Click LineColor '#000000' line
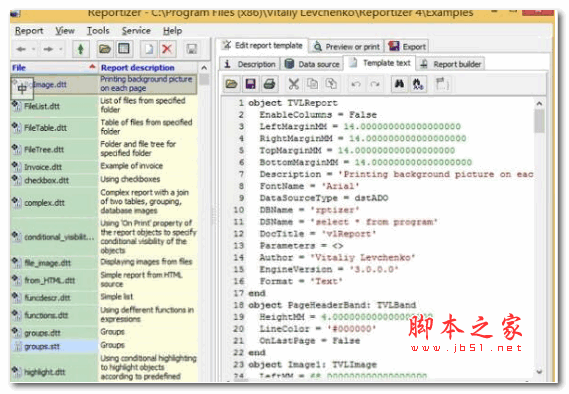 click(318, 329)
